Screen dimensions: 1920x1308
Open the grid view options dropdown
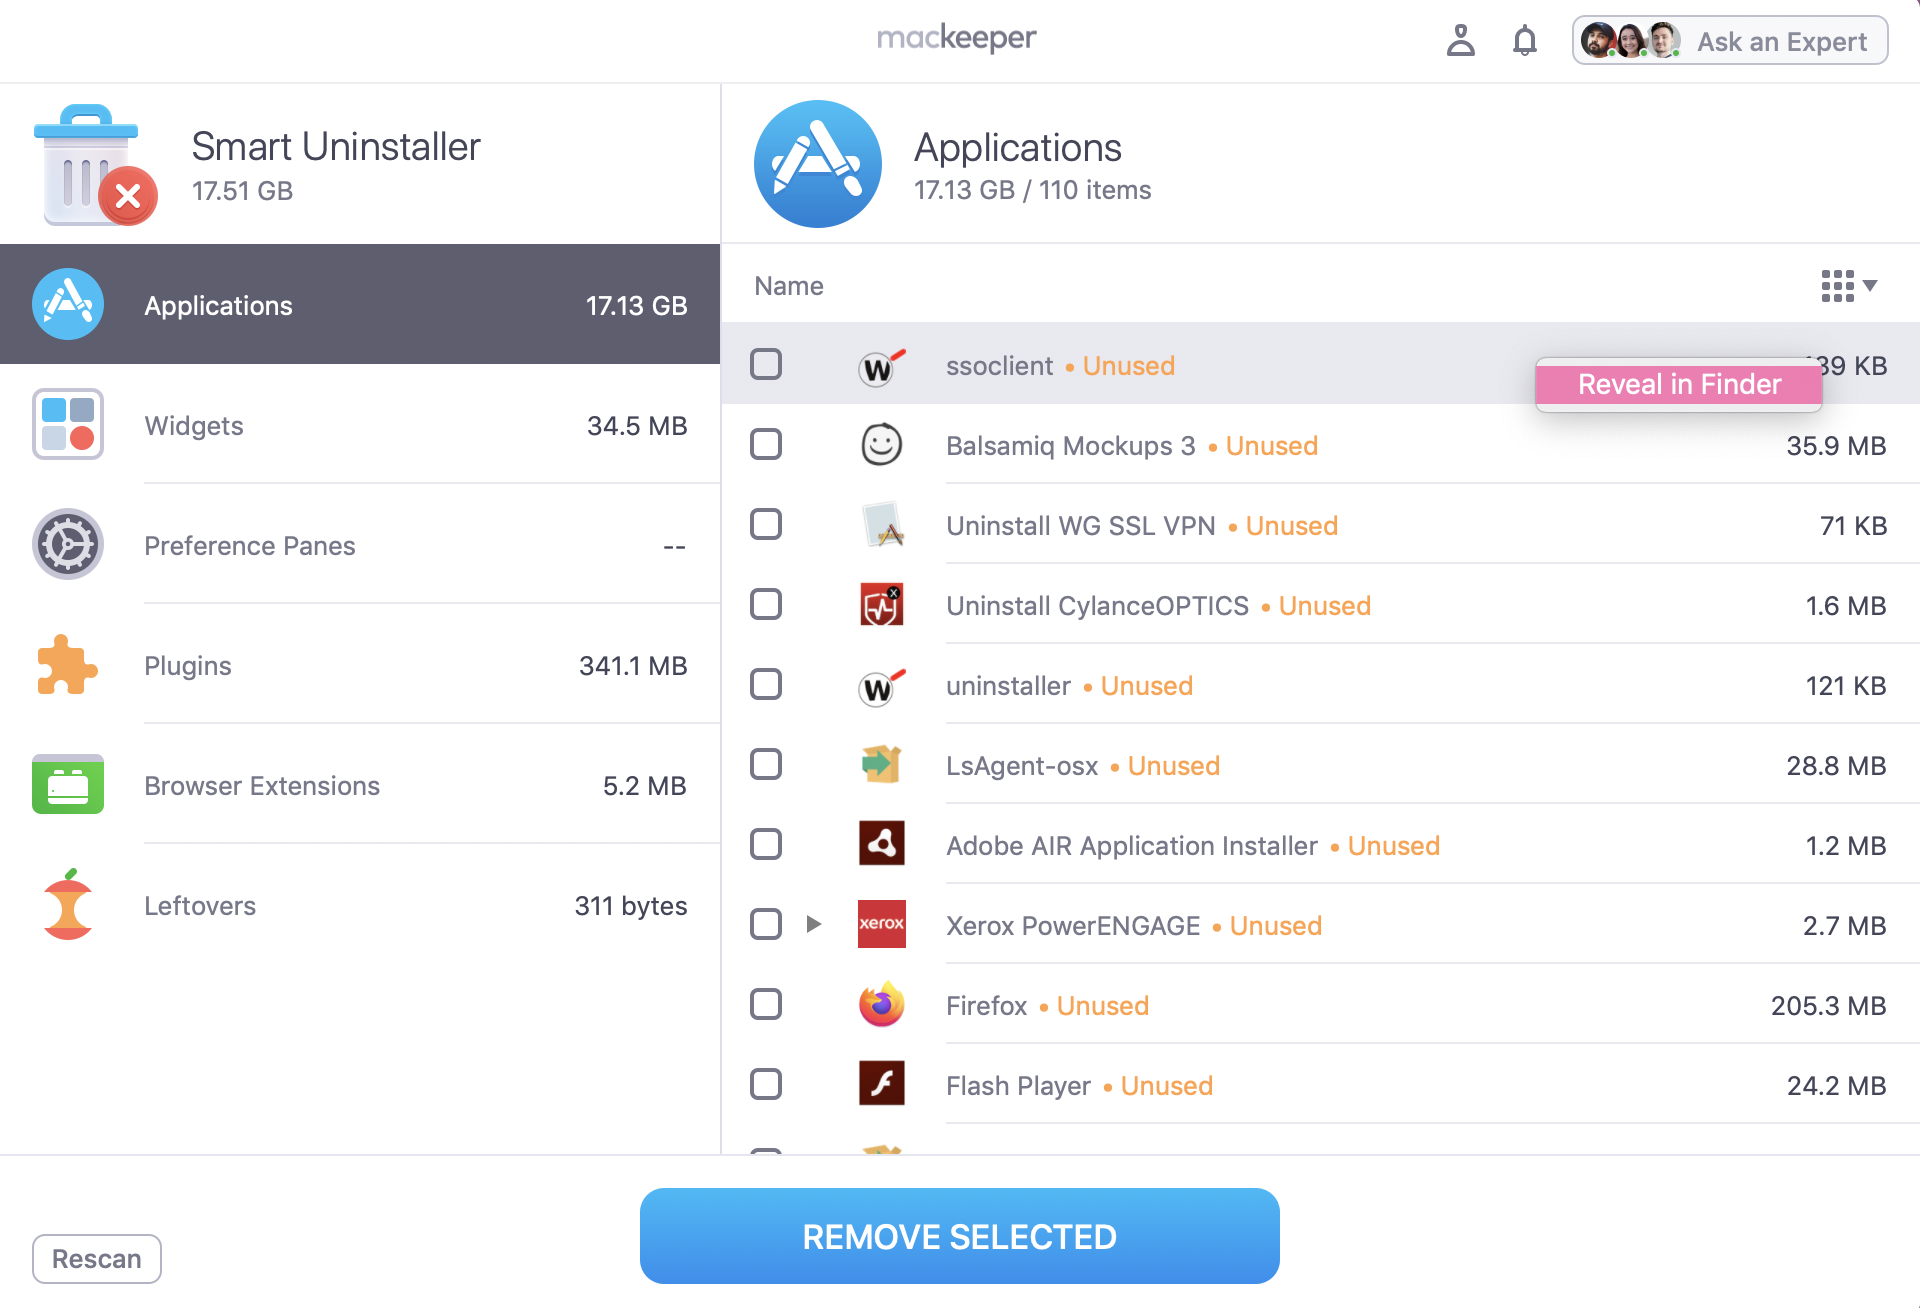1848,286
